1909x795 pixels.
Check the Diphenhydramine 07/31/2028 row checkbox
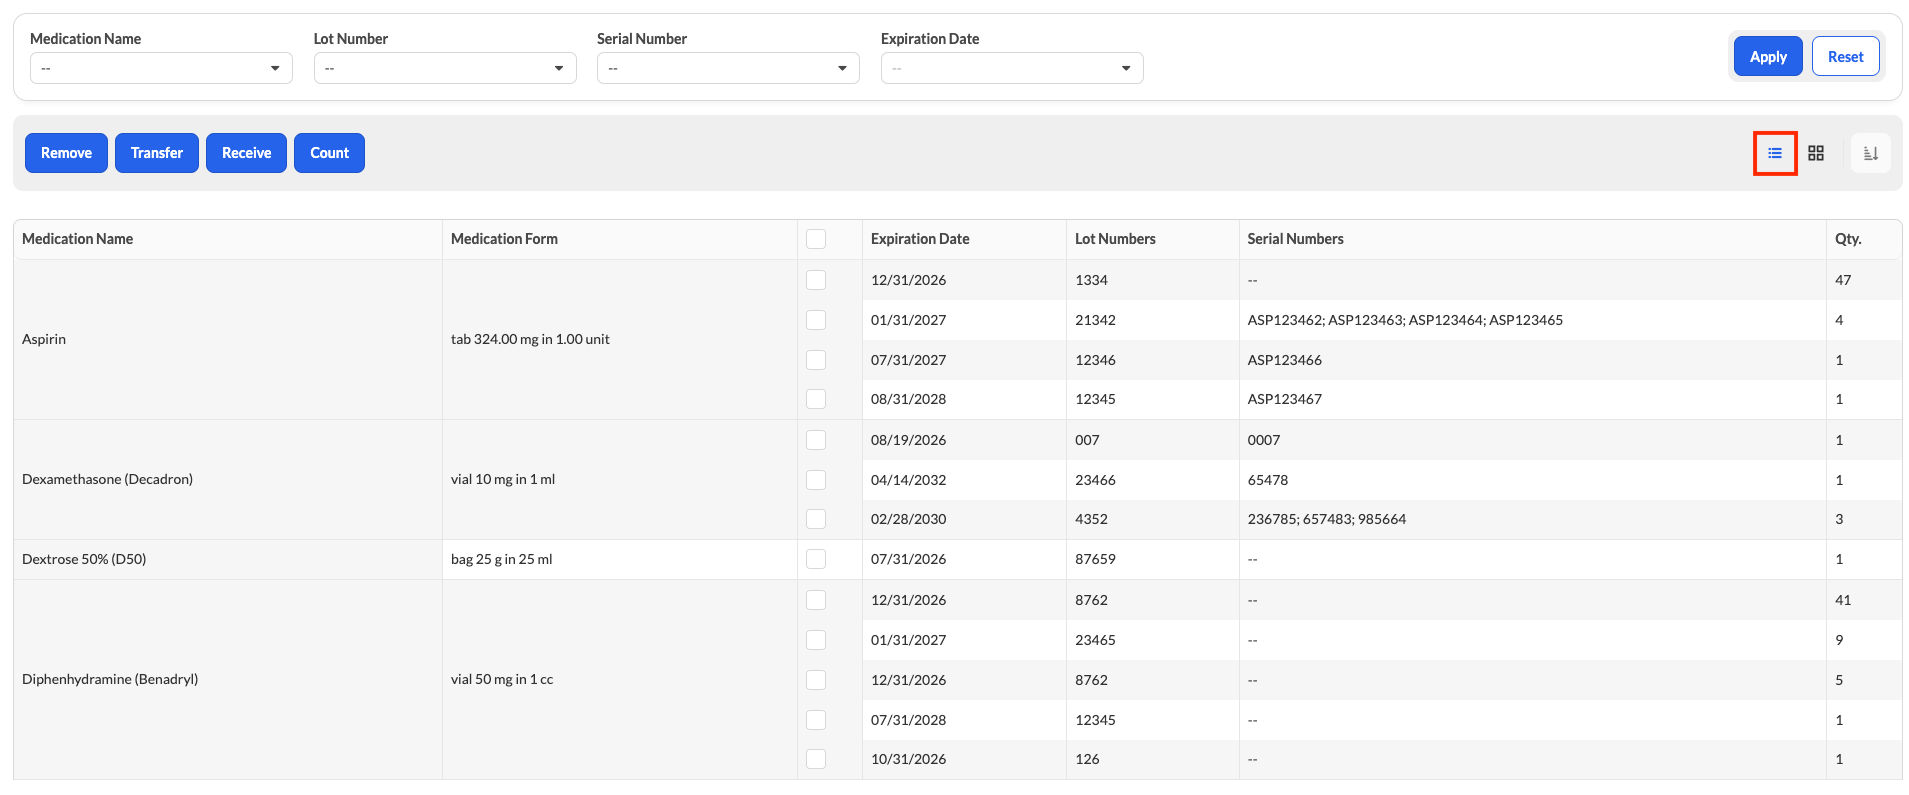click(816, 720)
